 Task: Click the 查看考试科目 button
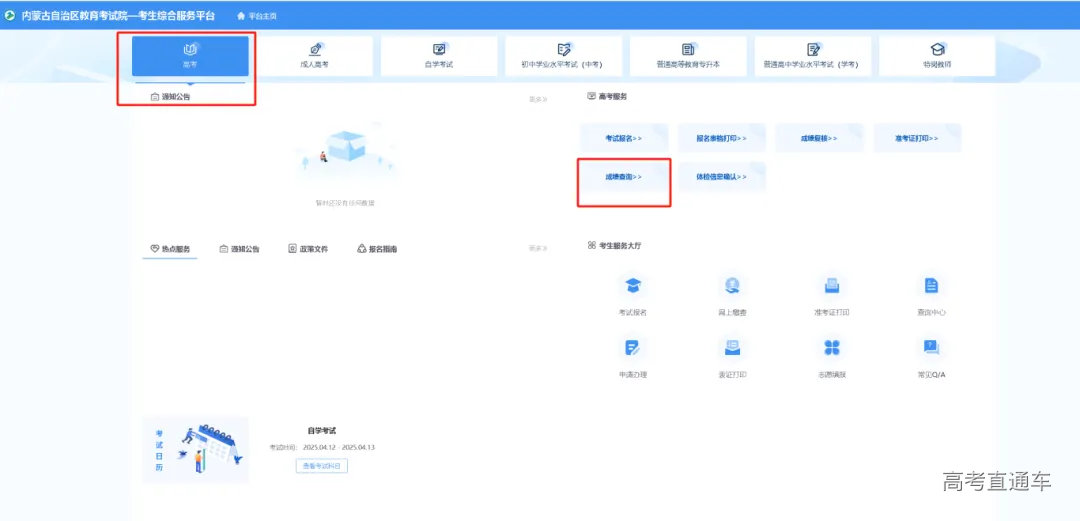(322, 466)
